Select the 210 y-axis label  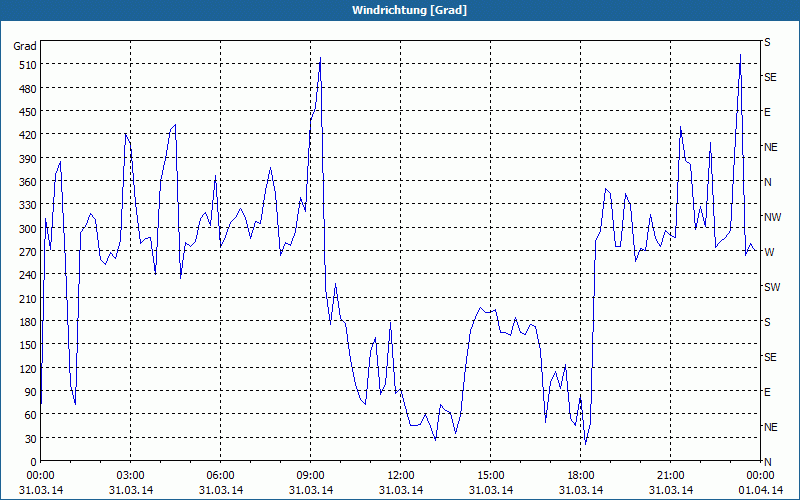tap(28, 298)
